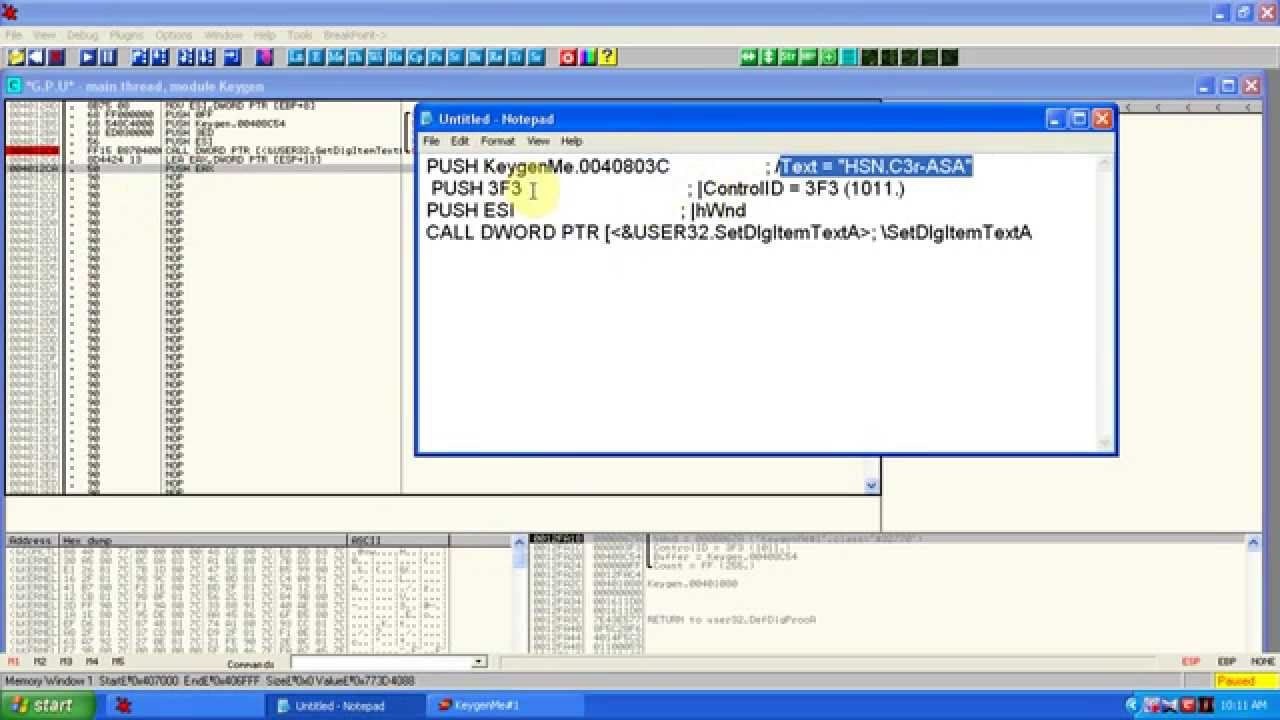Click the Execute till return icon
Viewport: 1280px width, 720px height.
(232, 57)
